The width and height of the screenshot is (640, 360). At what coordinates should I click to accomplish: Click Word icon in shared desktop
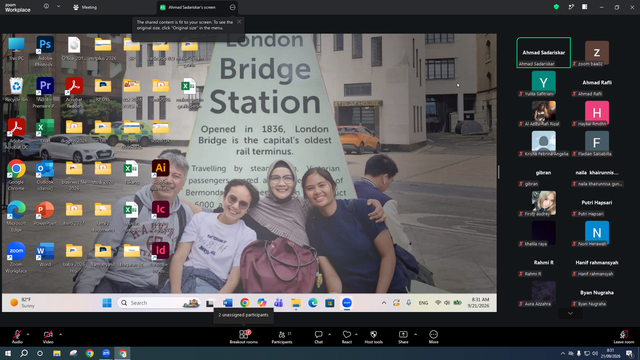45,254
